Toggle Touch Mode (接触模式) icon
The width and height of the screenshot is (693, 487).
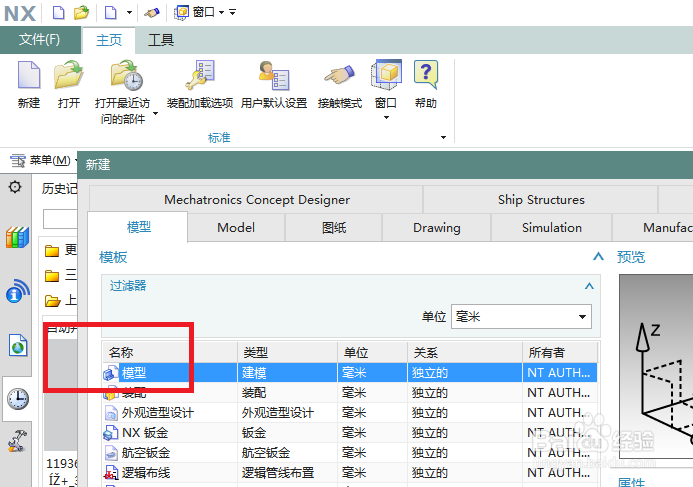pos(339,74)
